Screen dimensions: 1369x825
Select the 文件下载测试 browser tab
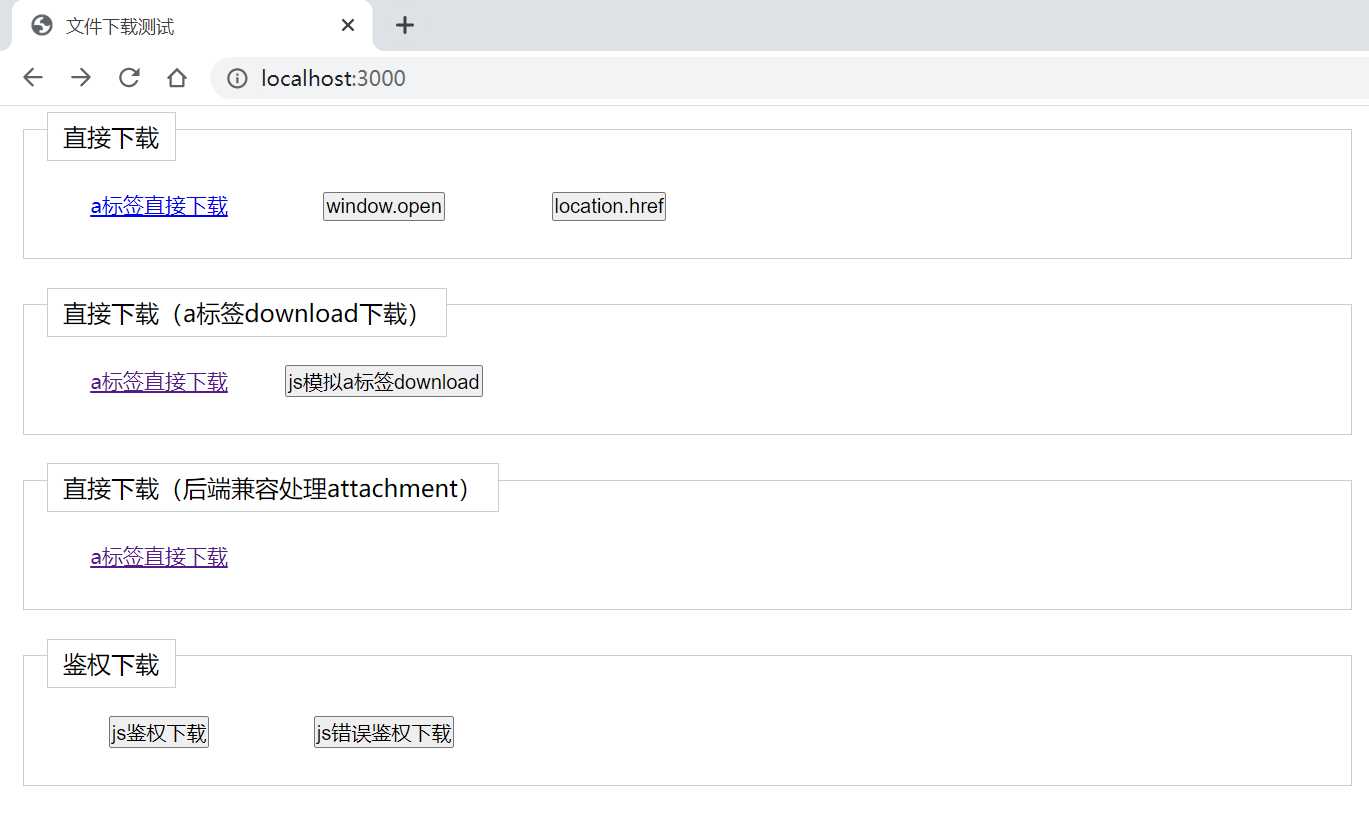click(x=192, y=26)
